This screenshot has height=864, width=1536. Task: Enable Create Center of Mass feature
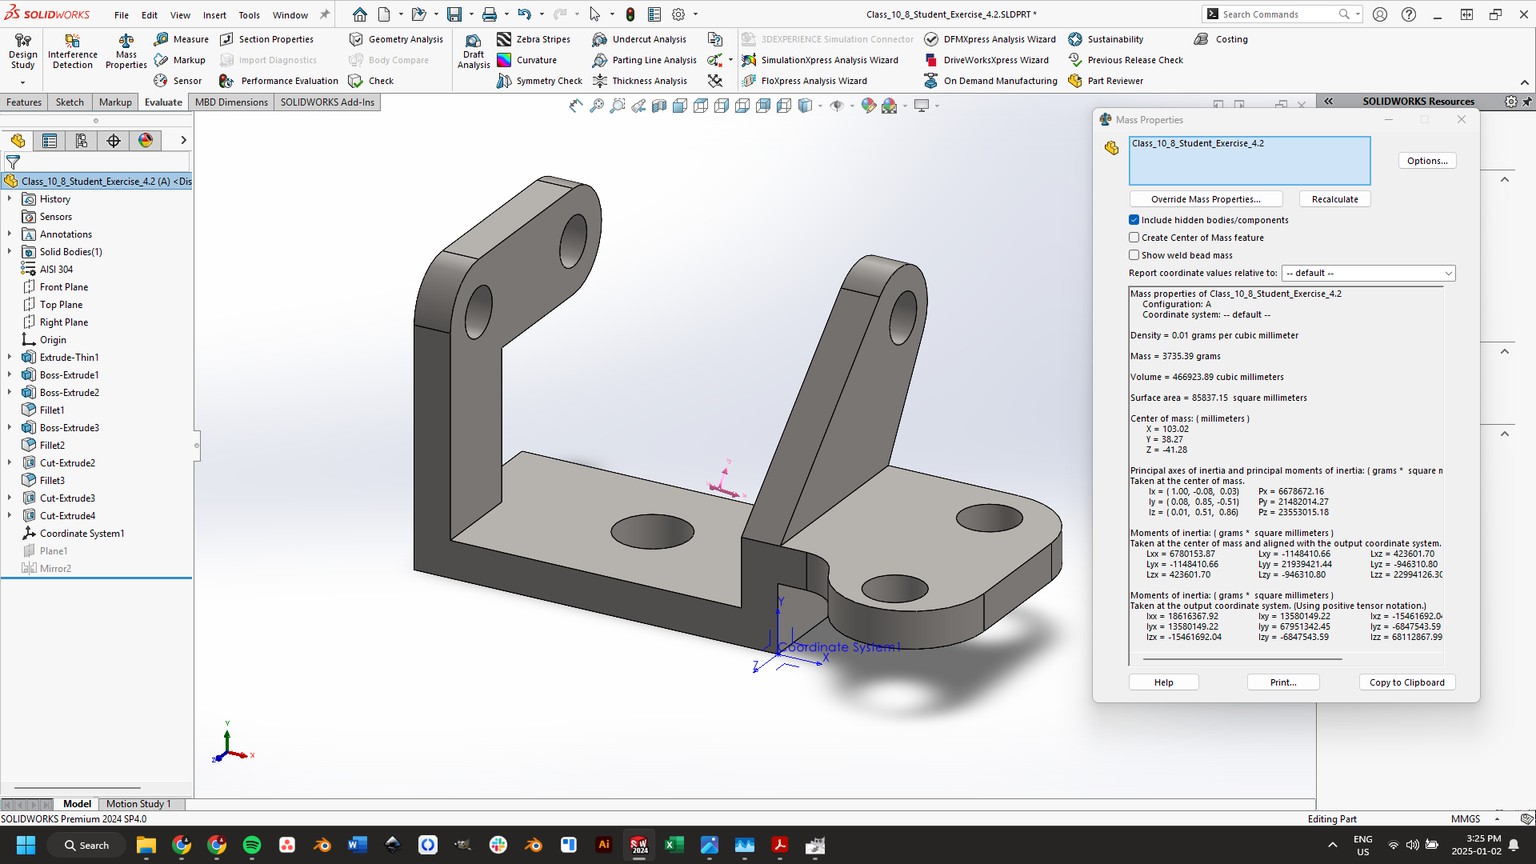(x=1134, y=238)
